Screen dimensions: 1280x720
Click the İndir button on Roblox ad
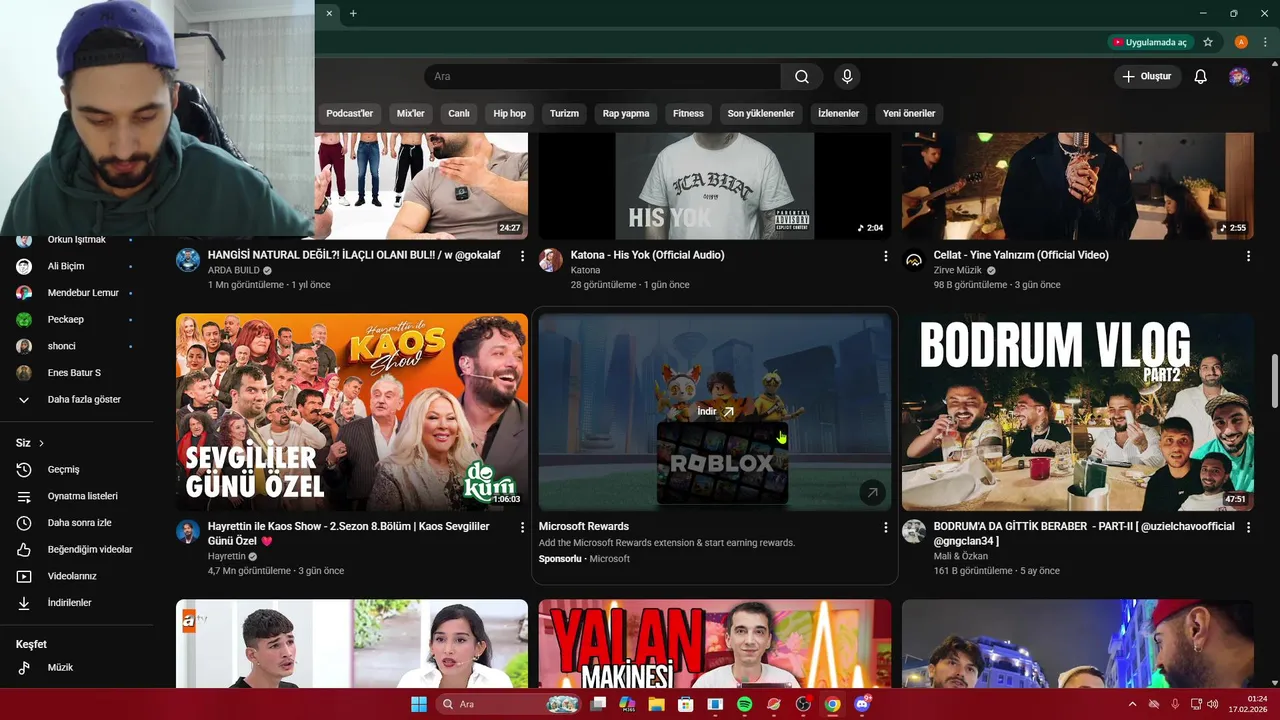(x=715, y=411)
